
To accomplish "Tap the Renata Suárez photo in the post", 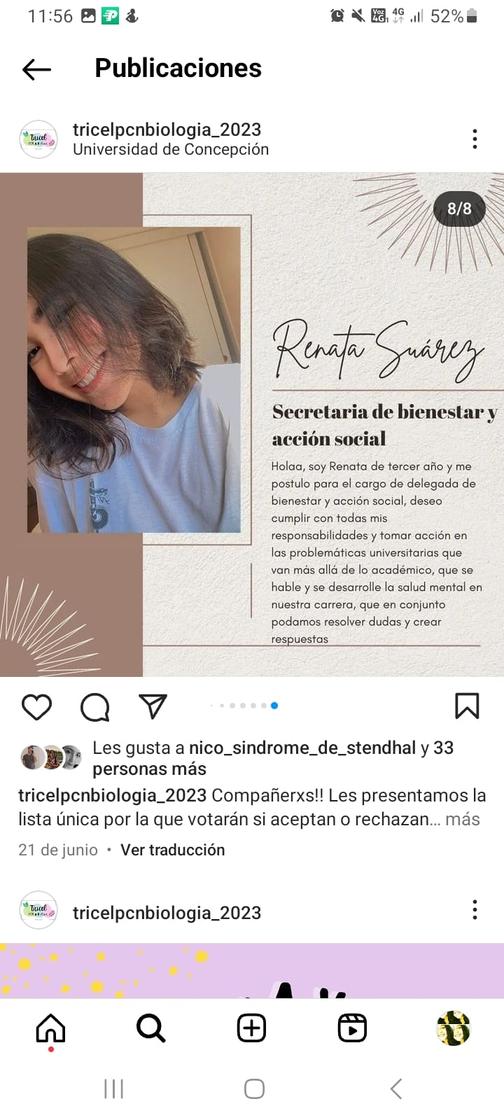I will [x=133, y=380].
